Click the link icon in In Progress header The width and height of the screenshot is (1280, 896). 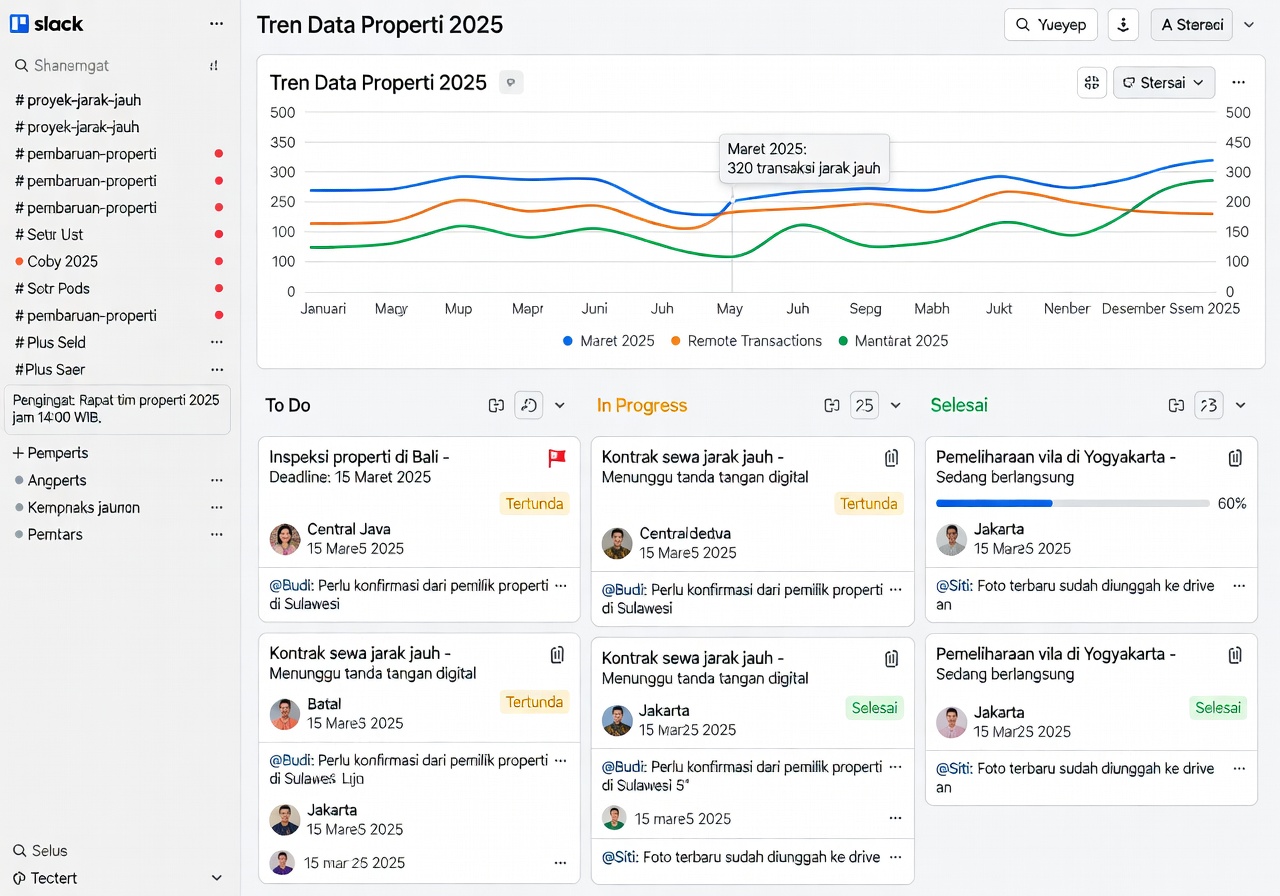(x=831, y=405)
